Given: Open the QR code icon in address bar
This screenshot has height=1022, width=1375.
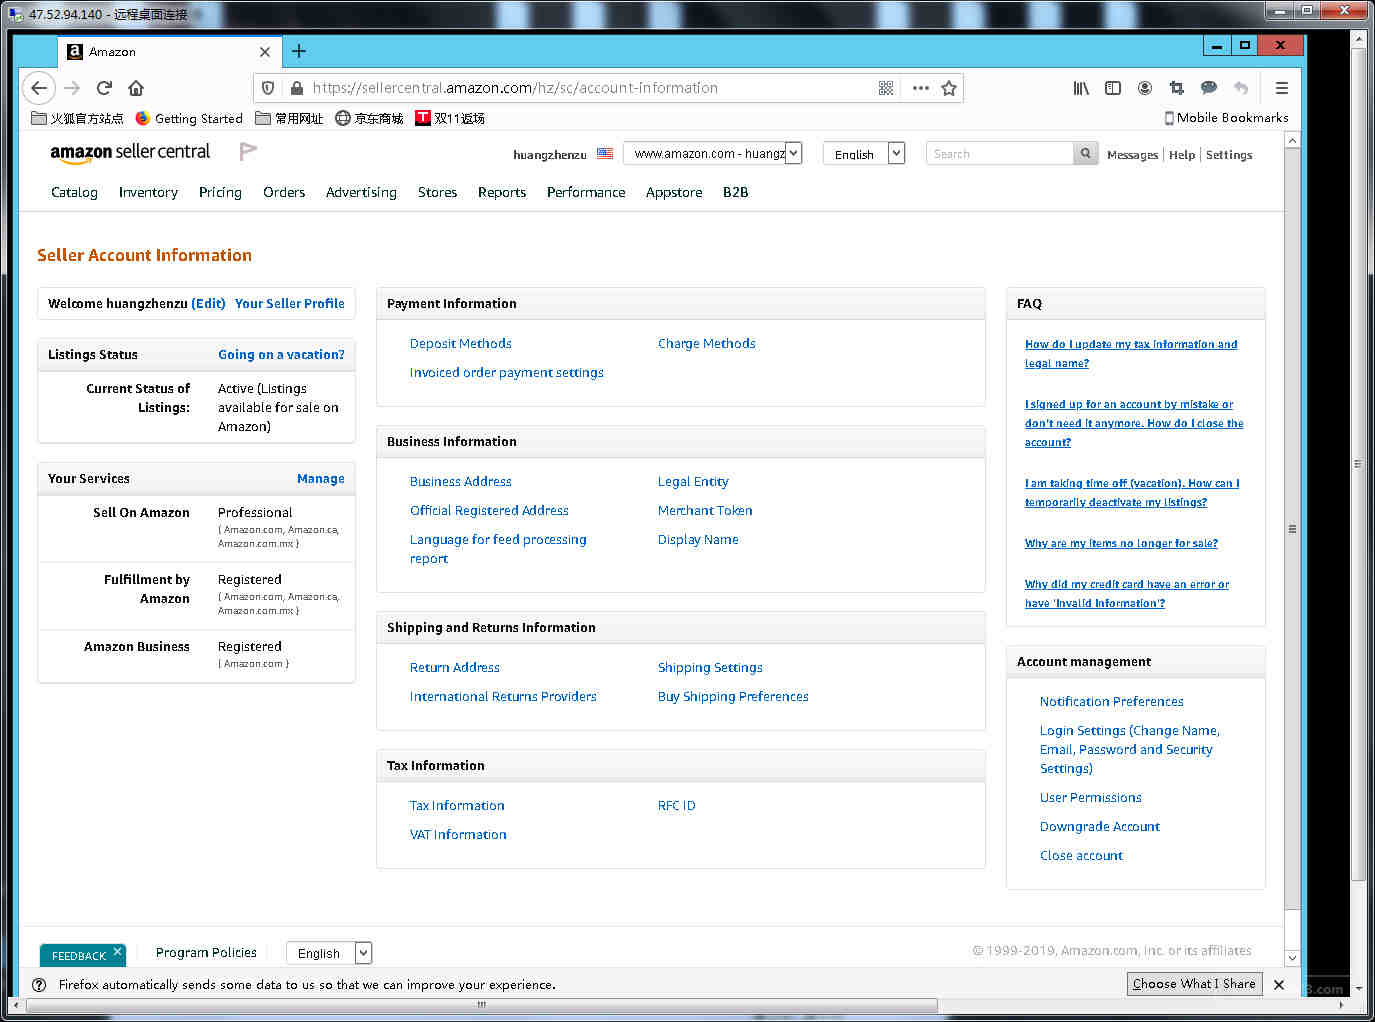Looking at the screenshot, I should click(886, 88).
